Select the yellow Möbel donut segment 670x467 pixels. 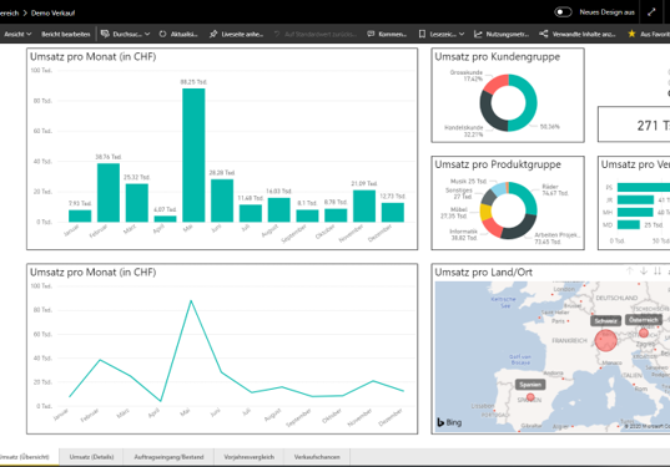pos(485,212)
